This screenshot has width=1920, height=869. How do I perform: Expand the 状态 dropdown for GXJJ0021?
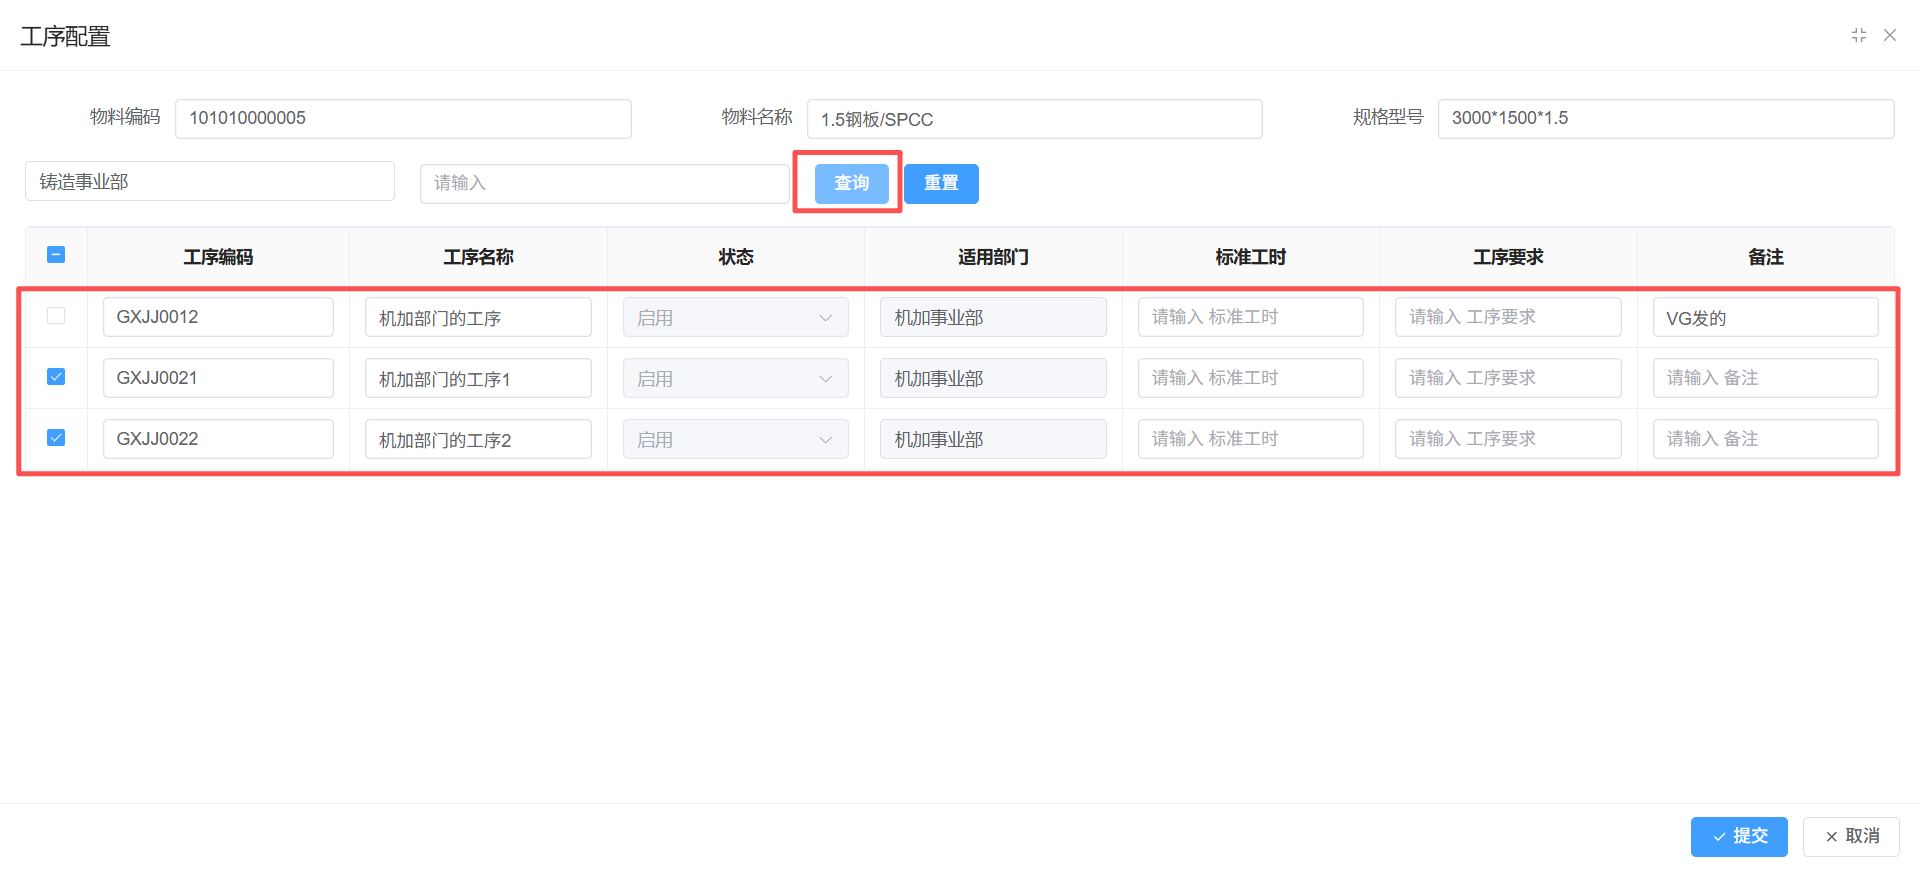pos(735,379)
